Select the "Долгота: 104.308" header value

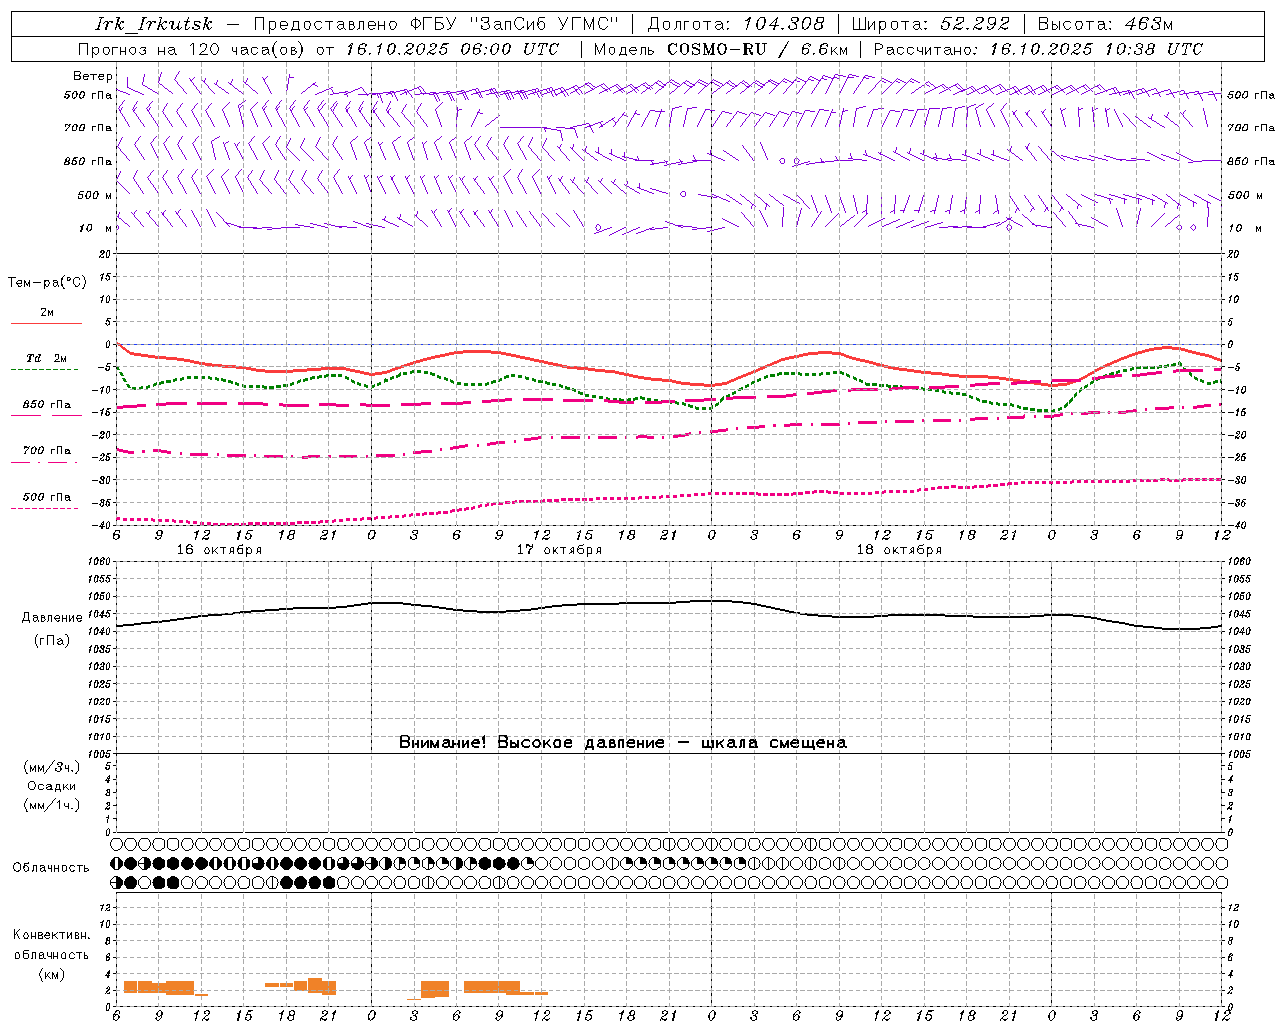736,24
